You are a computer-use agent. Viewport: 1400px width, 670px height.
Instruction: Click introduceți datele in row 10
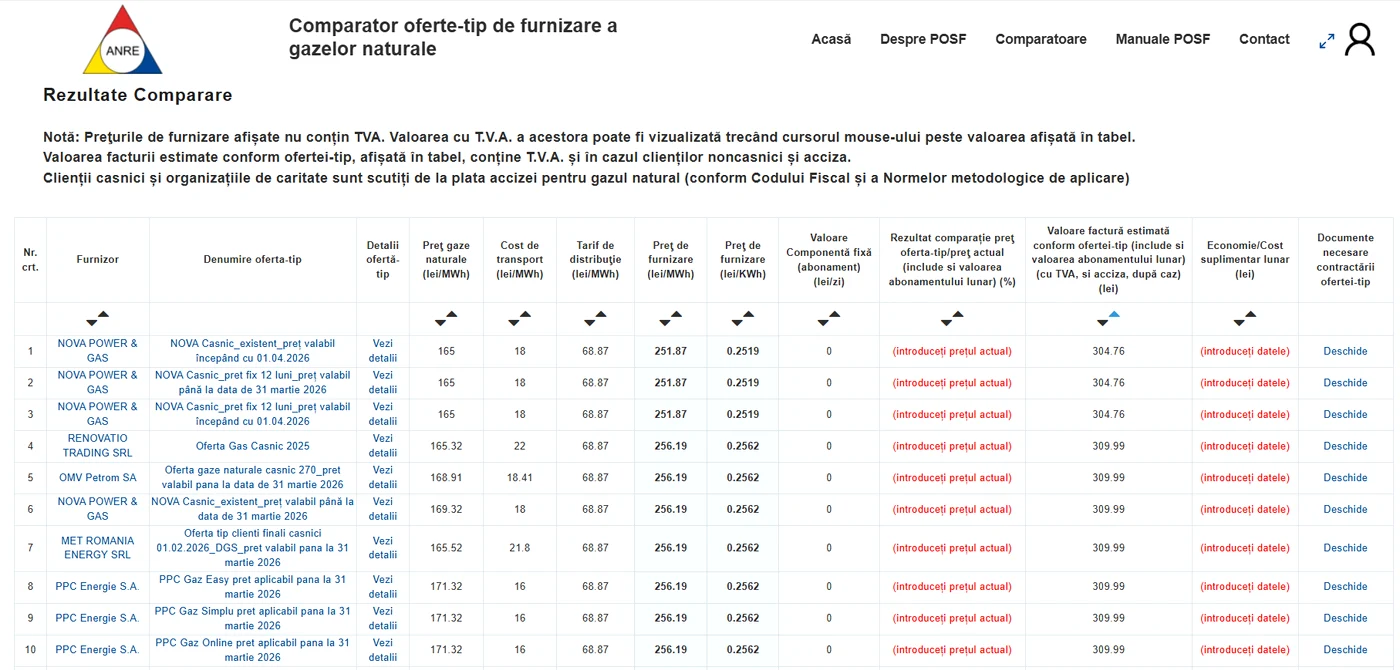[x=1245, y=650]
